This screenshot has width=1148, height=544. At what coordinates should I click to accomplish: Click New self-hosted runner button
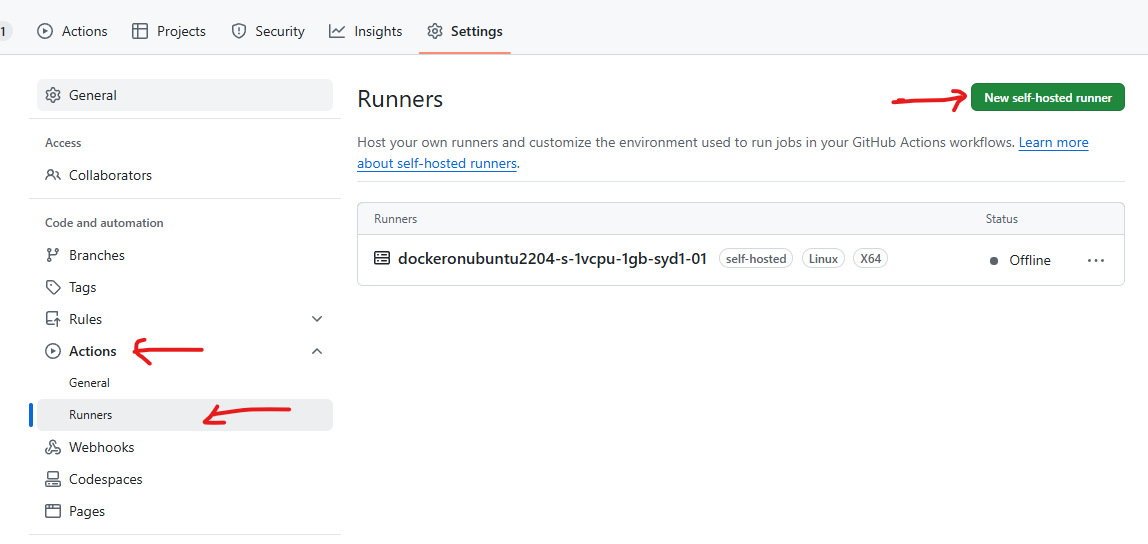(x=1048, y=97)
